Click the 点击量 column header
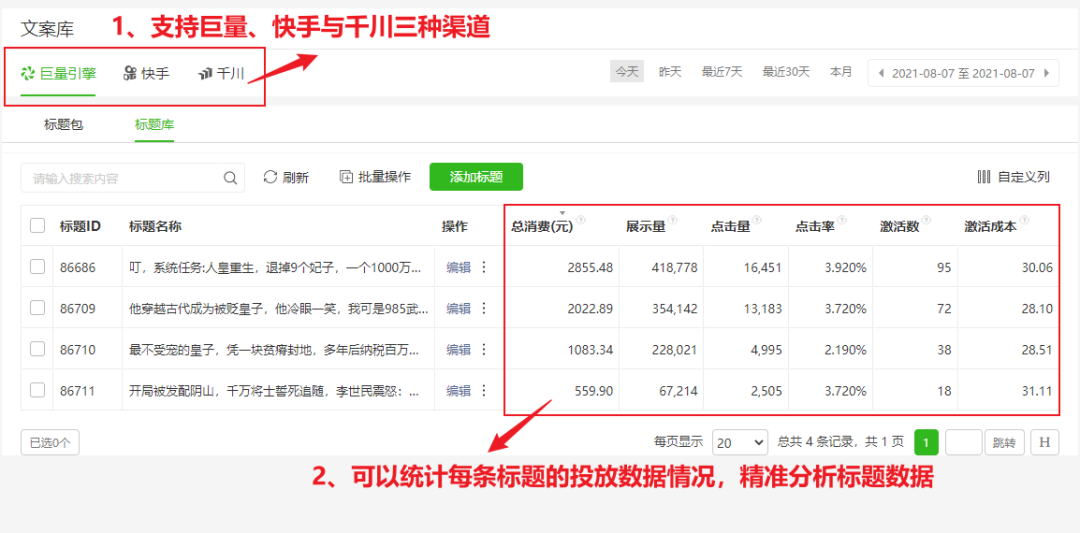 coord(730,227)
